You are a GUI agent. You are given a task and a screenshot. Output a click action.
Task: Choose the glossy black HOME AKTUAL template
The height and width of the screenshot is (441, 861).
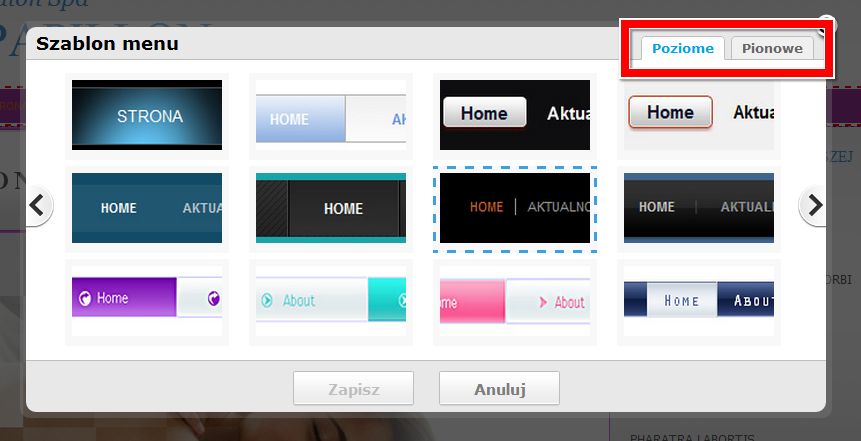[699, 208]
